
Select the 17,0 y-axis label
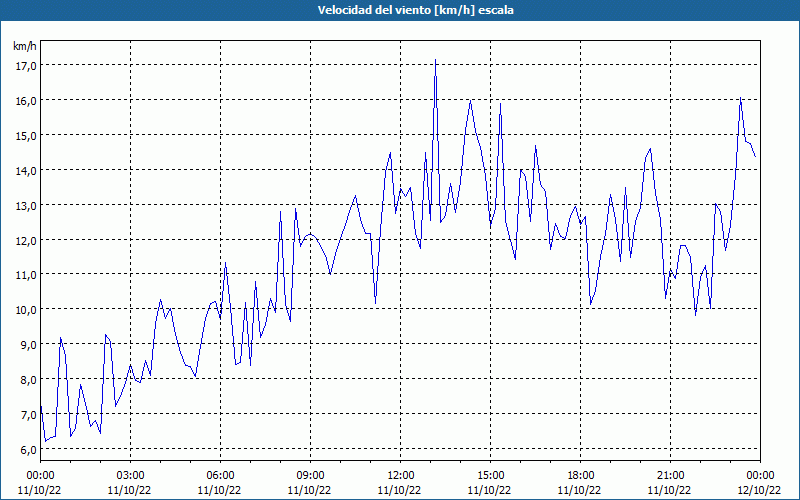(x=26, y=66)
